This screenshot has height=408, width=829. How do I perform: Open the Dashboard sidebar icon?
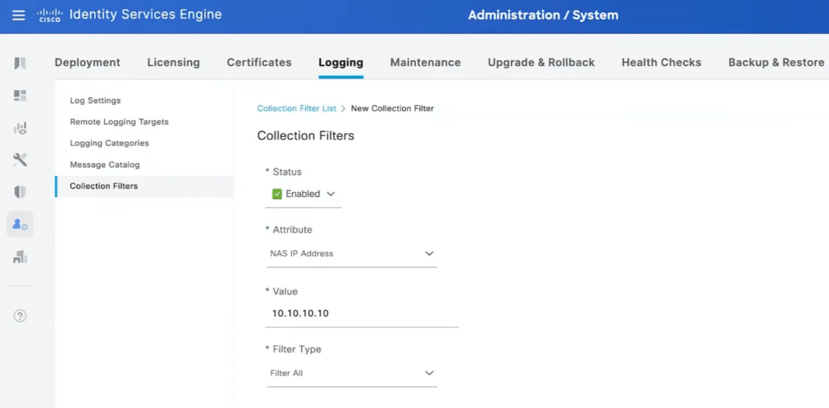20,96
